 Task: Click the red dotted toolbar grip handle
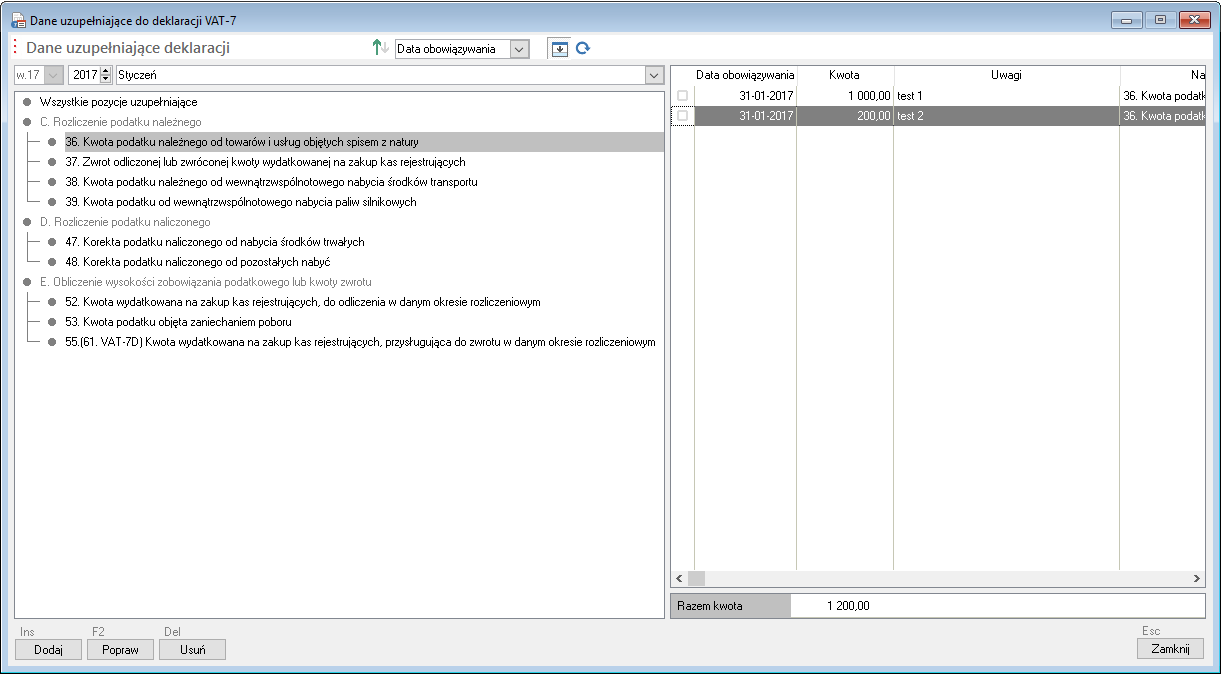(x=15, y=48)
